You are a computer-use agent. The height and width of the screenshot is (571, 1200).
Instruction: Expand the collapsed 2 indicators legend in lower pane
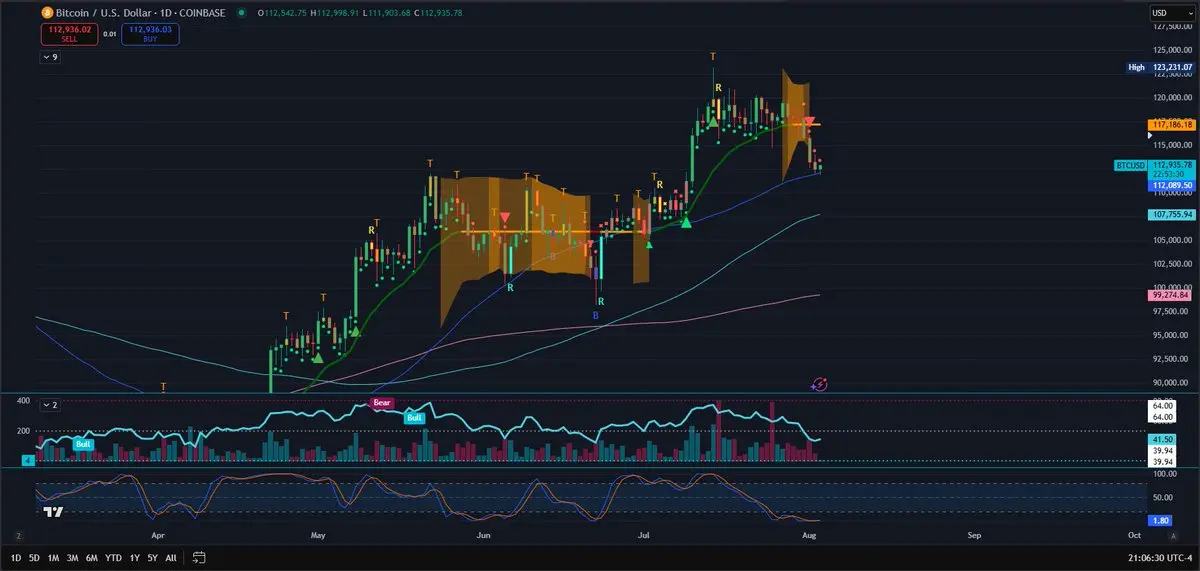[50, 405]
